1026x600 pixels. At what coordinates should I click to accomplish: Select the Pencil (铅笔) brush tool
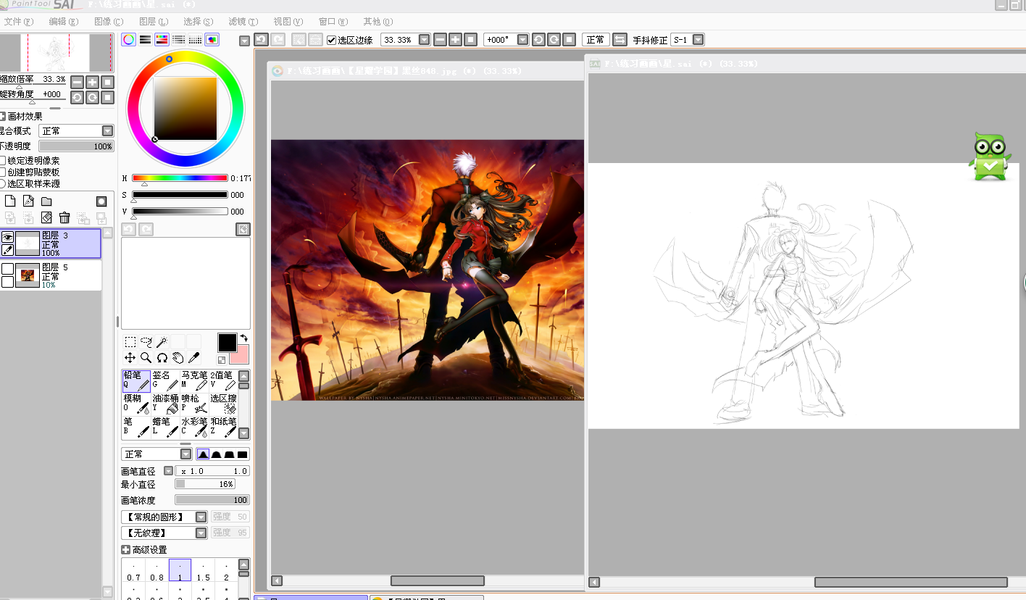click(136, 381)
